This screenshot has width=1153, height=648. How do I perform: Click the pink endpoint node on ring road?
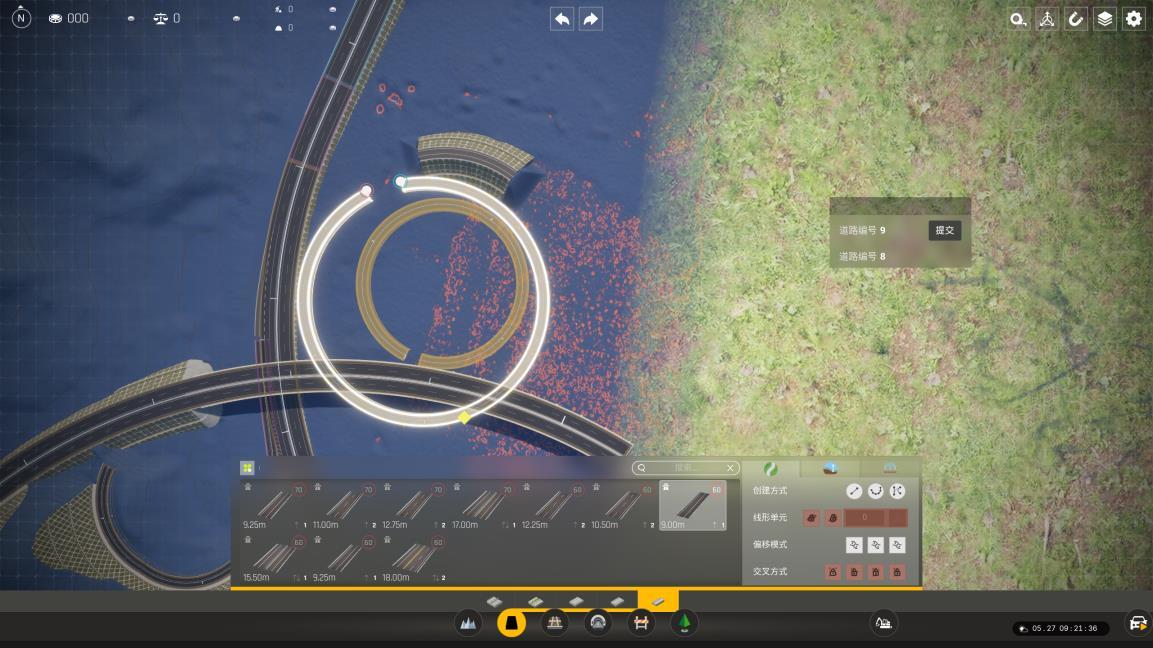[366, 191]
